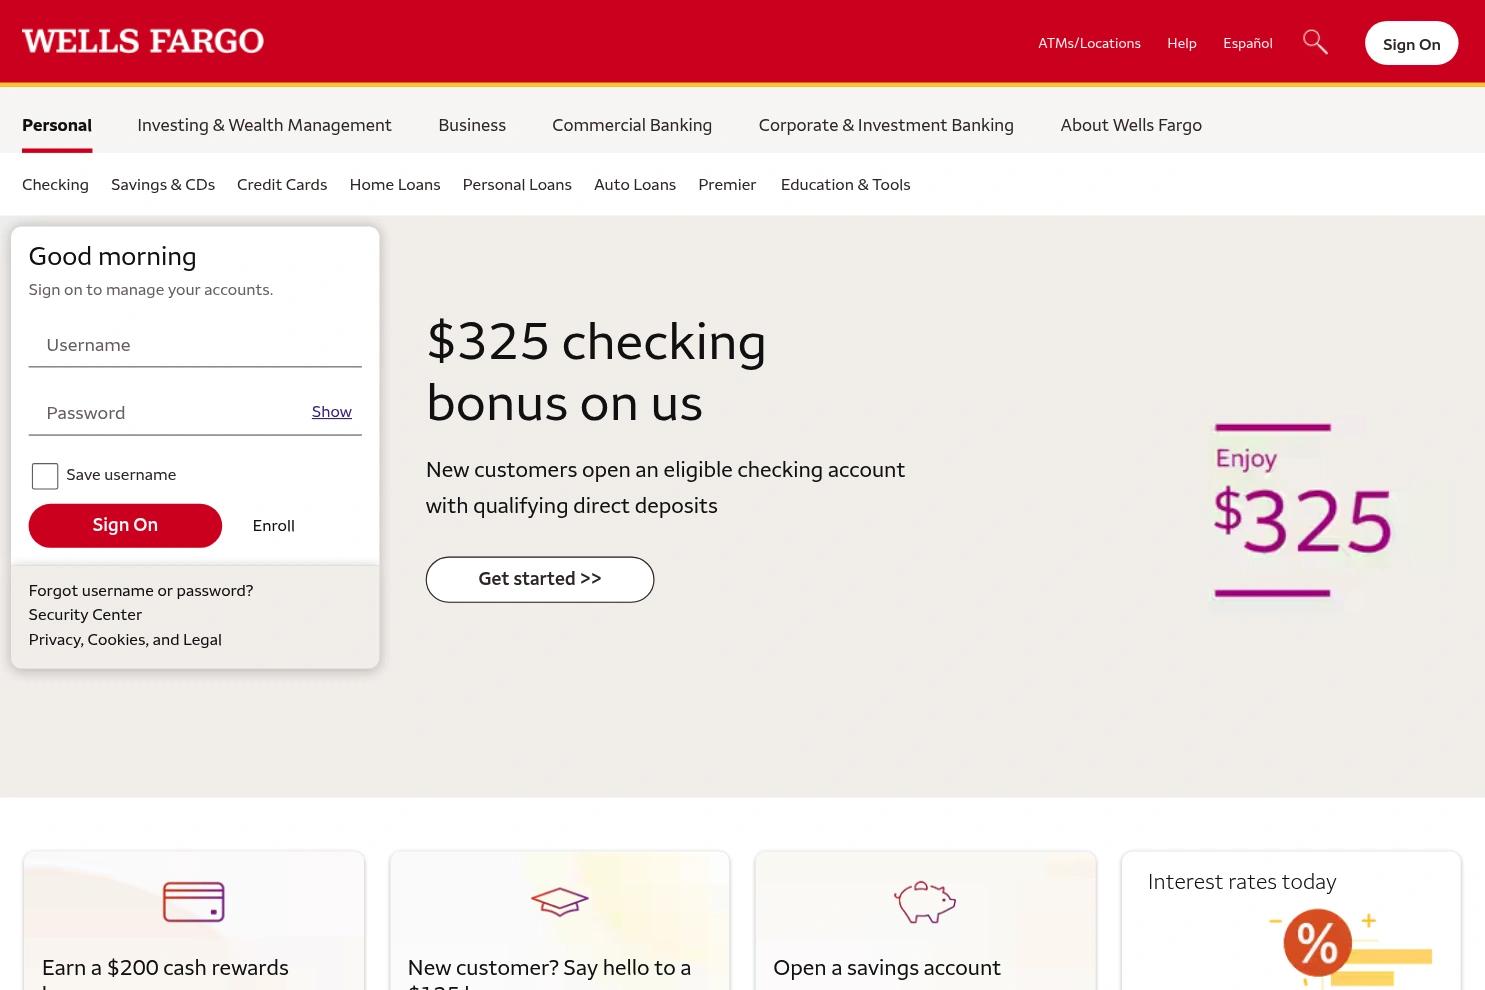The width and height of the screenshot is (1485, 990).
Task: Click the piggy bank savings icon
Action: point(925,902)
